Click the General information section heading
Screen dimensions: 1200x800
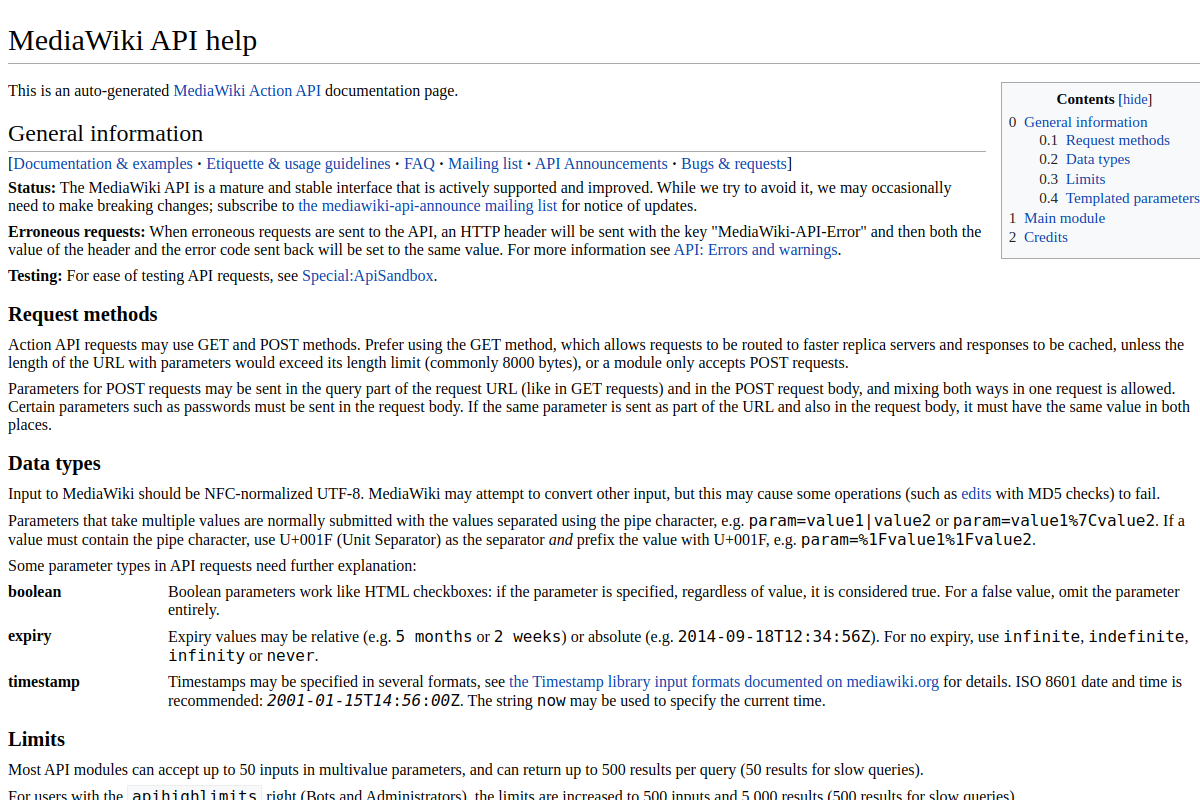tap(106, 133)
